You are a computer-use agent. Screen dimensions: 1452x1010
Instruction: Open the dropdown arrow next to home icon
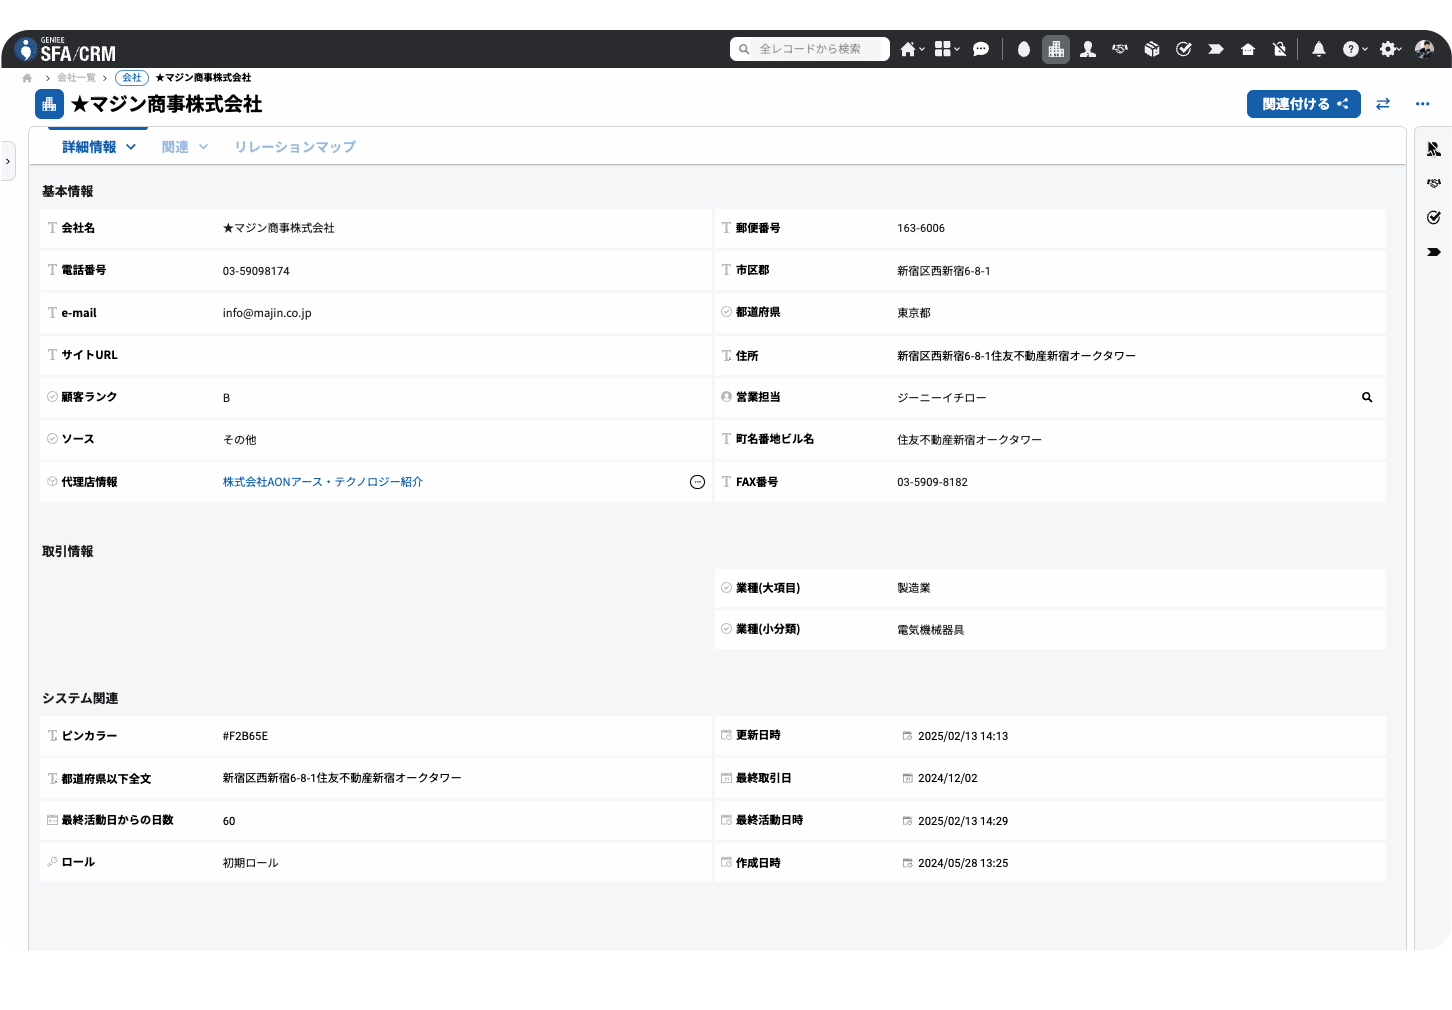[x=922, y=49]
